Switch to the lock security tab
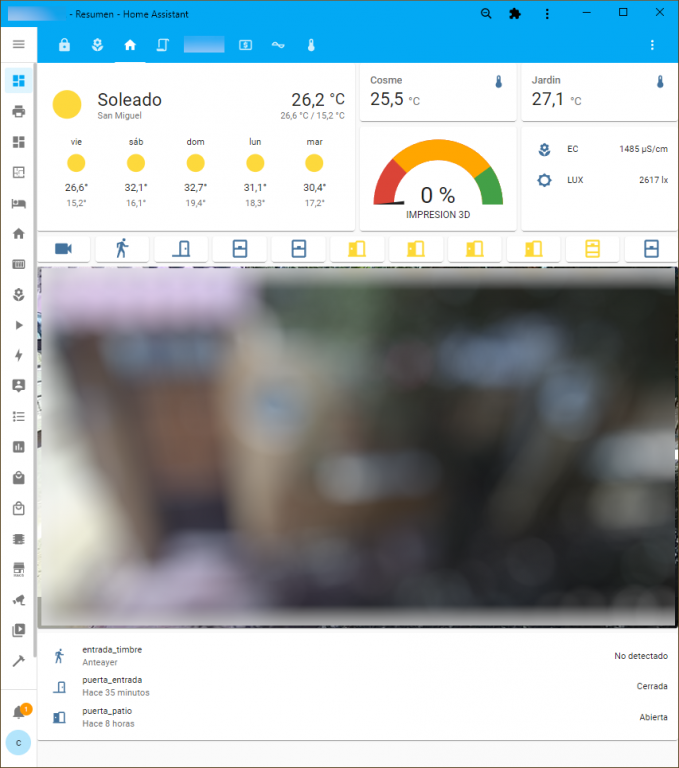Viewport: 679px width, 768px height. pos(64,45)
